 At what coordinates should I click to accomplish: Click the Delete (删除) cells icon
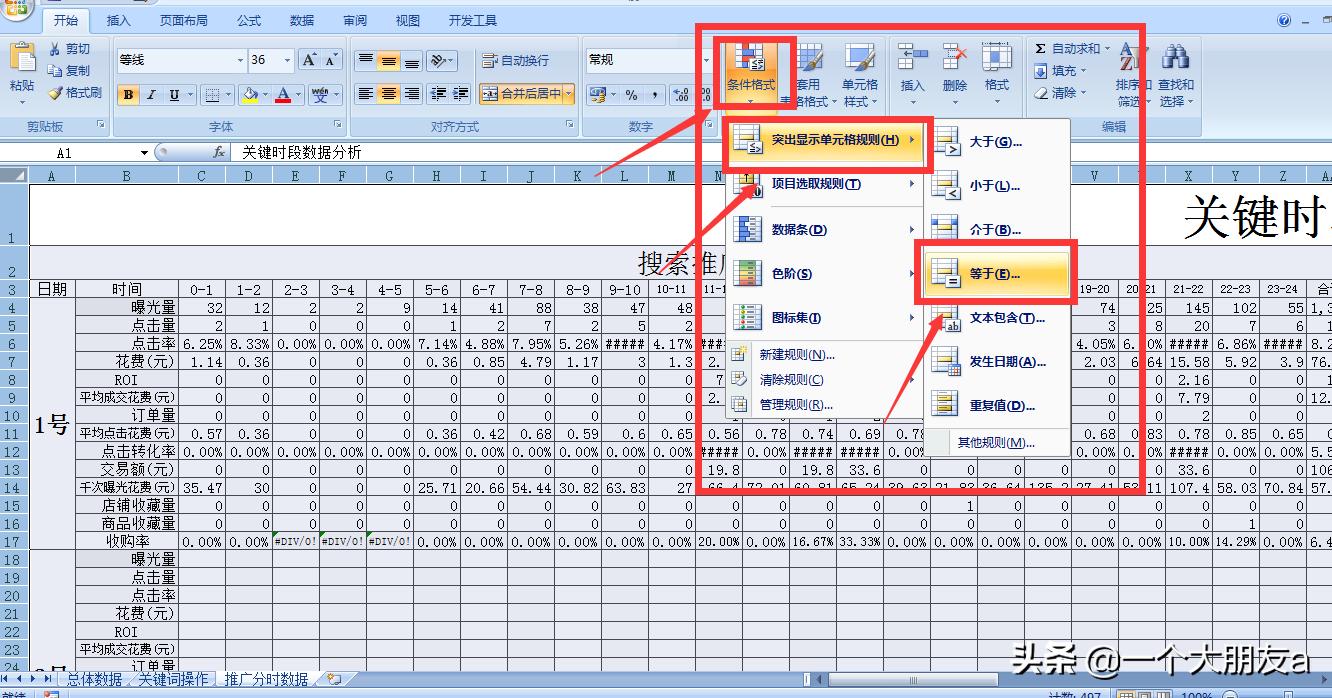(954, 60)
